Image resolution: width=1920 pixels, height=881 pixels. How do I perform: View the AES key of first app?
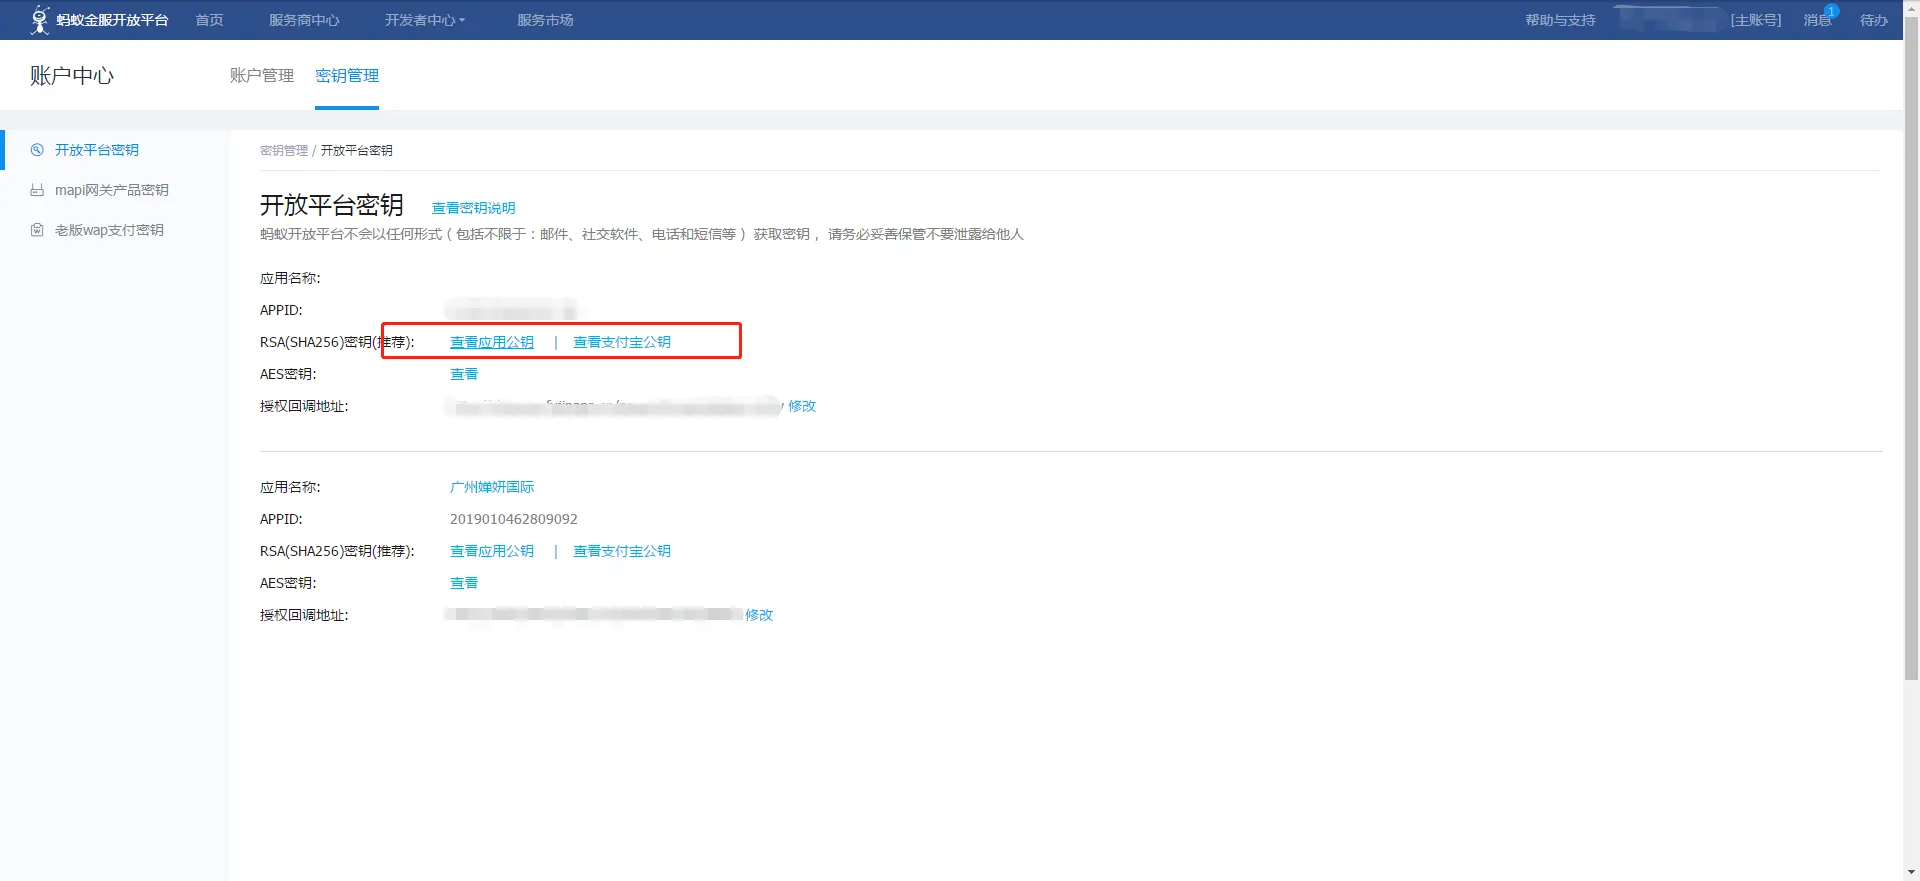(464, 374)
